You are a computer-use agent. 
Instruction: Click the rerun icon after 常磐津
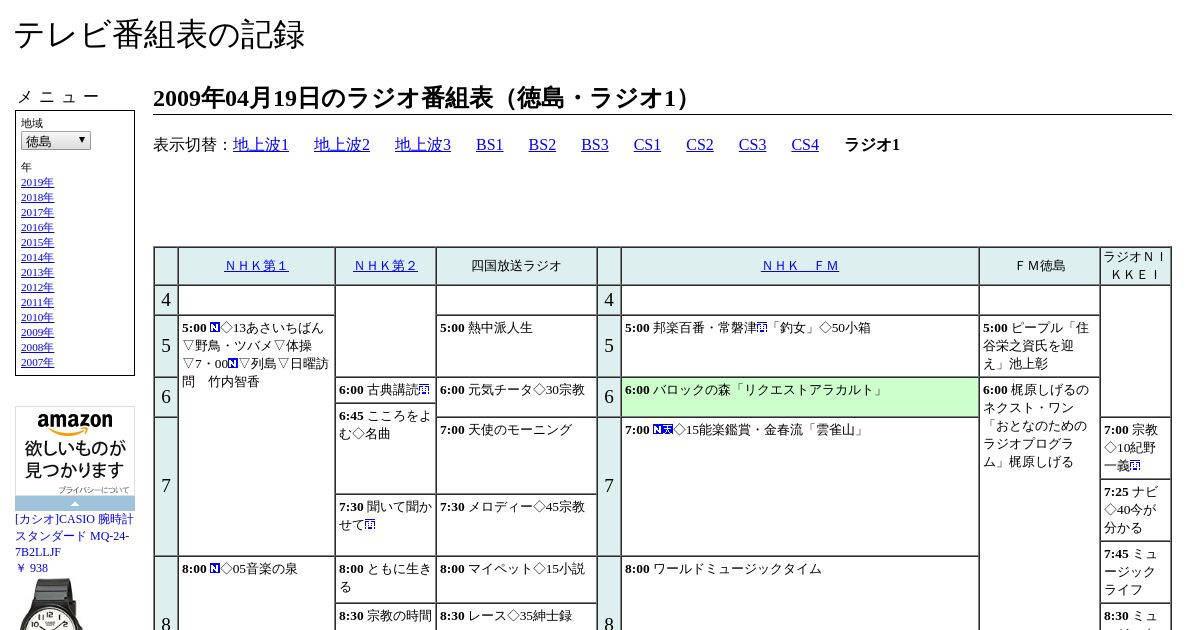click(x=762, y=328)
